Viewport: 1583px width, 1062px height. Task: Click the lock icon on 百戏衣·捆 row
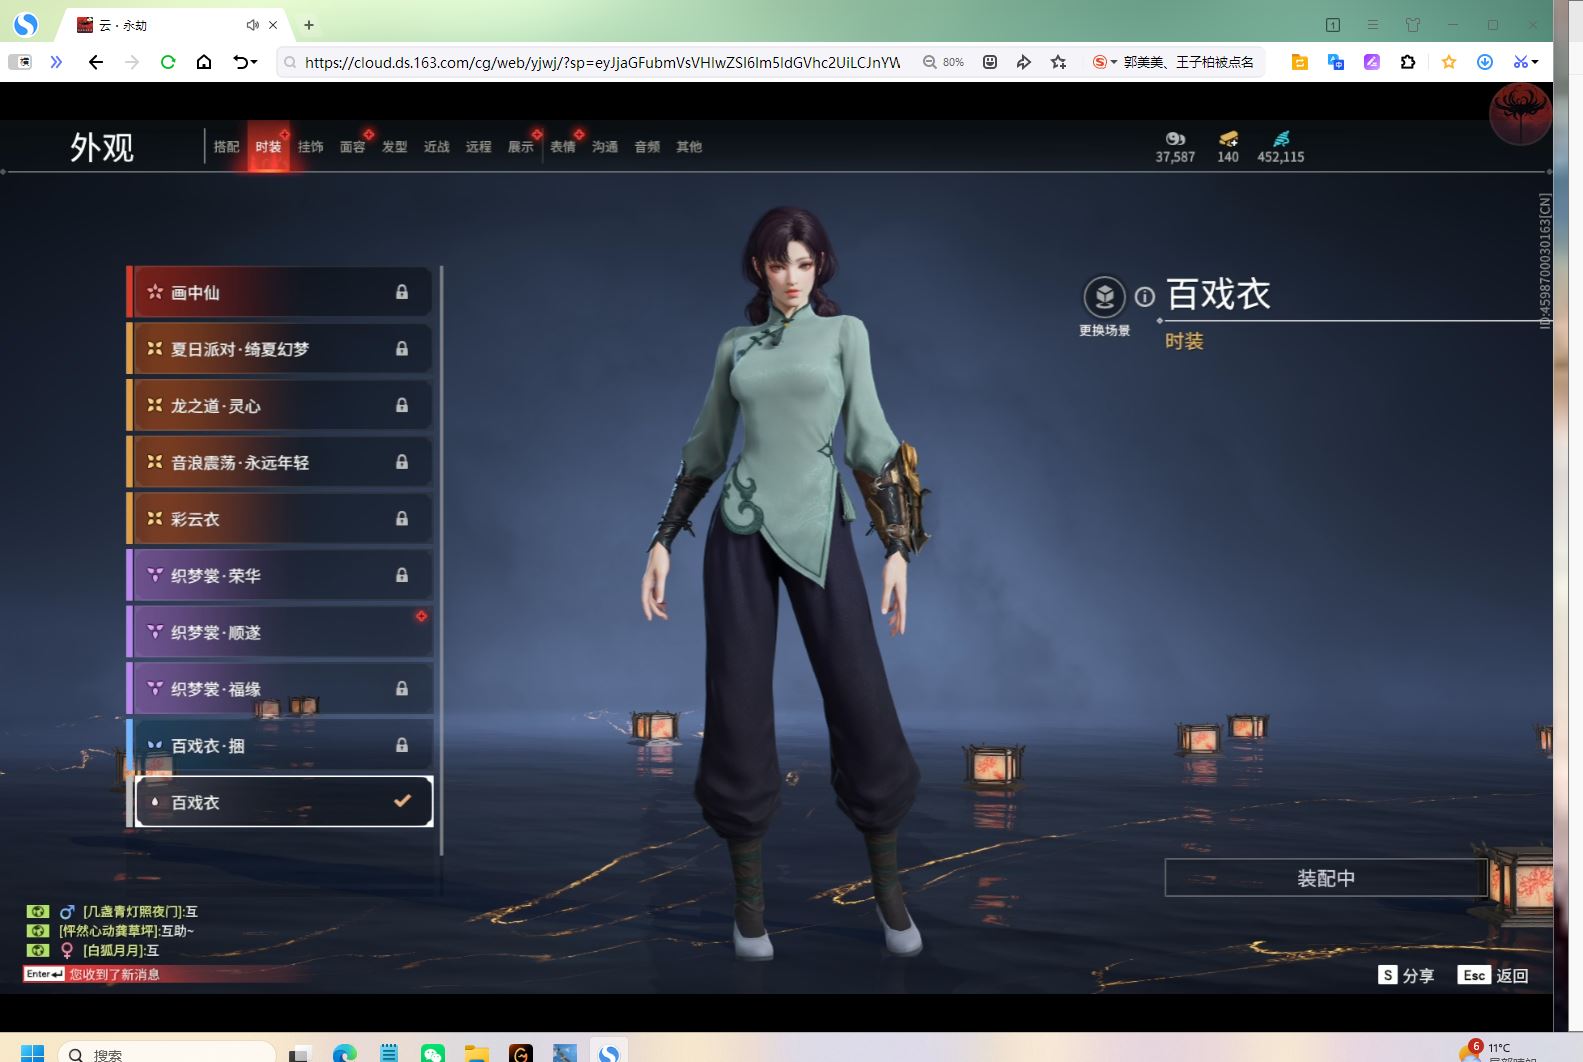point(402,745)
